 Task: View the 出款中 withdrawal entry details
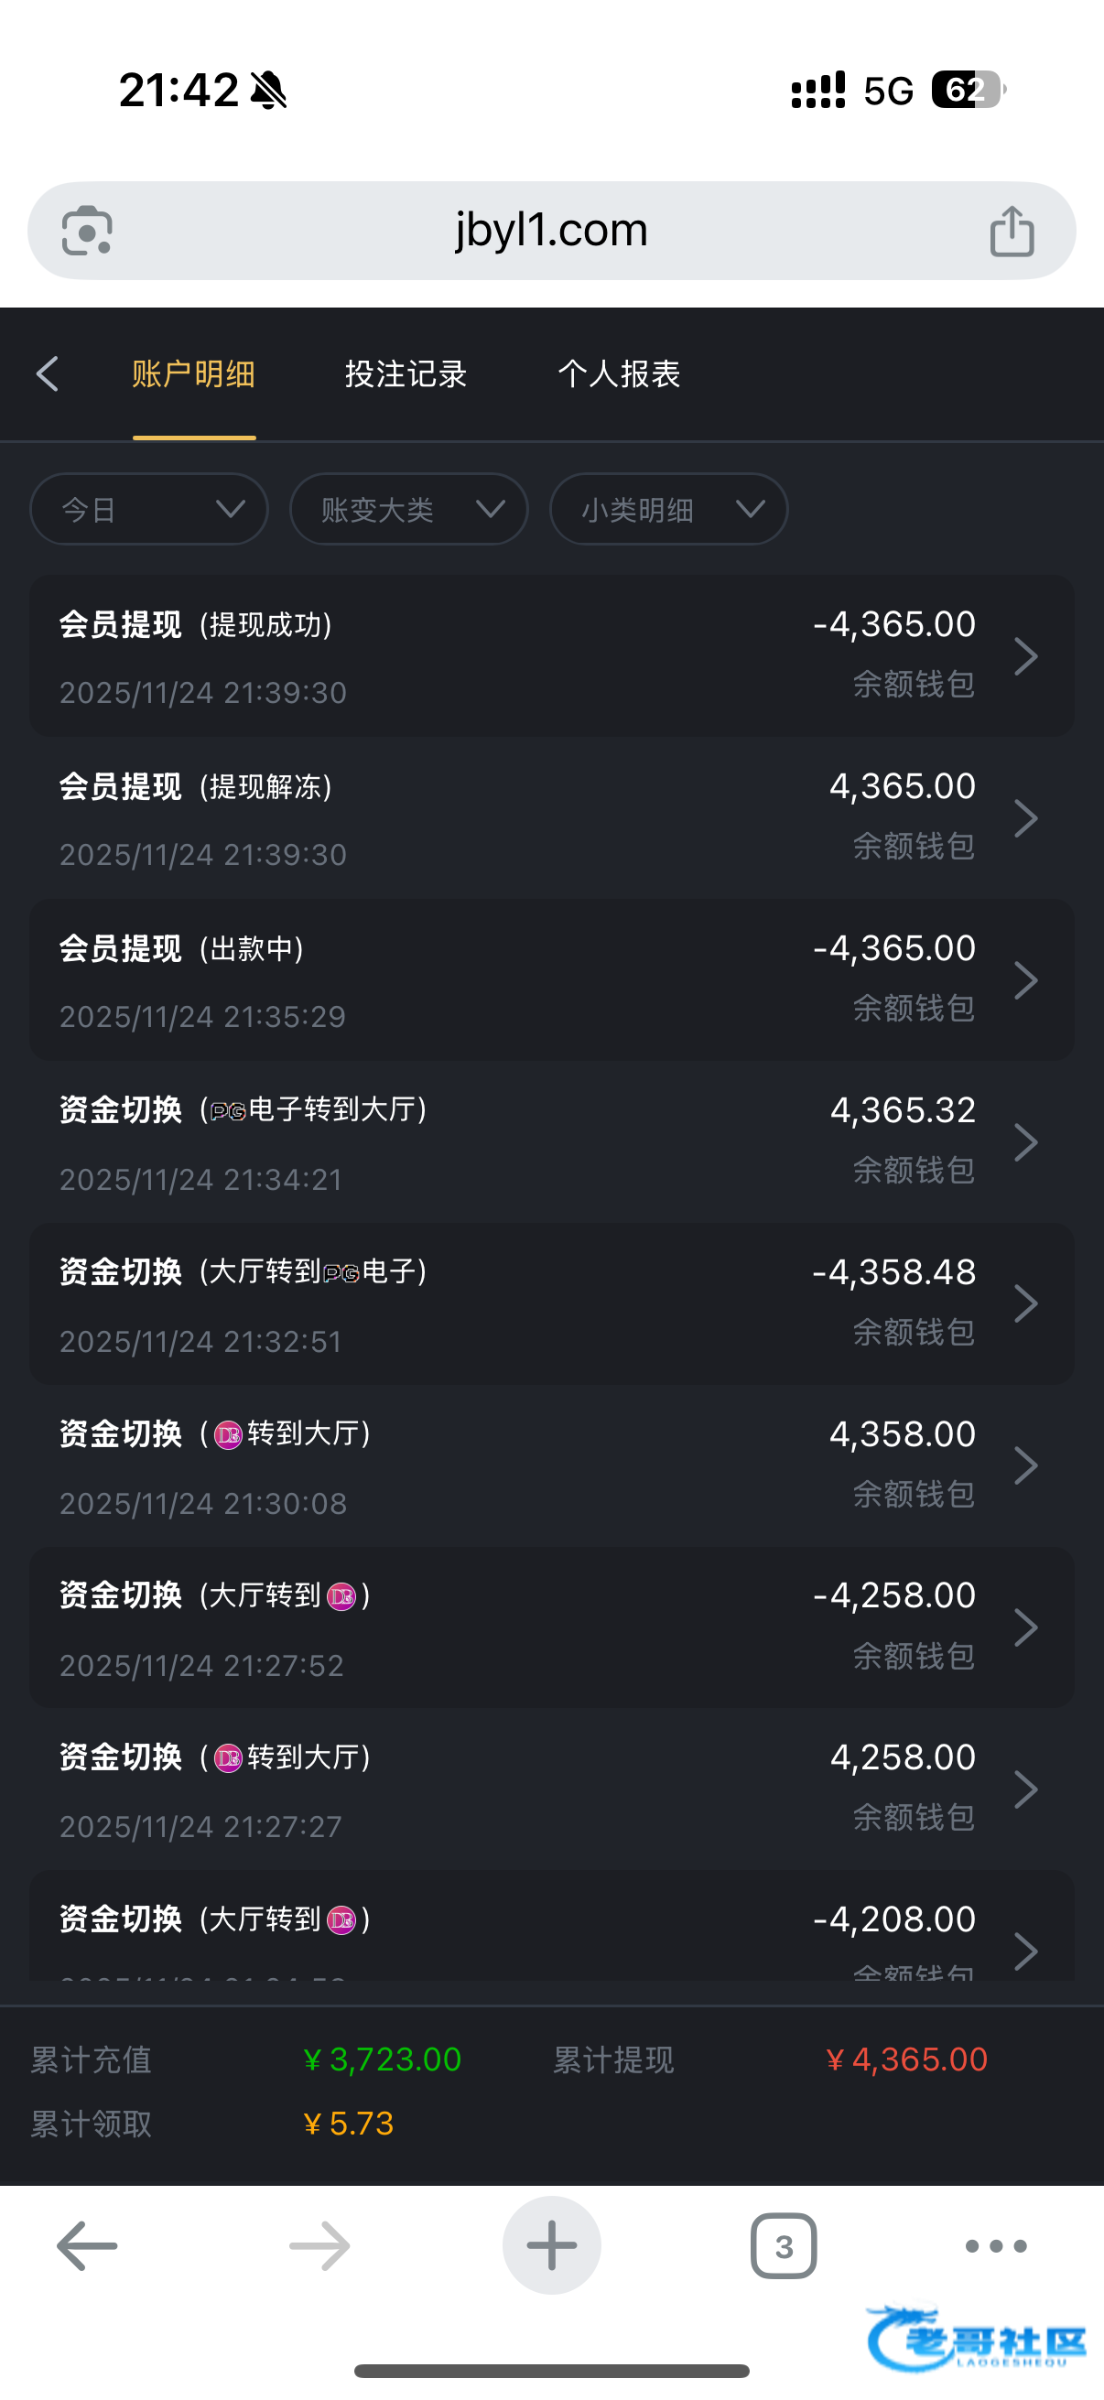(552, 980)
